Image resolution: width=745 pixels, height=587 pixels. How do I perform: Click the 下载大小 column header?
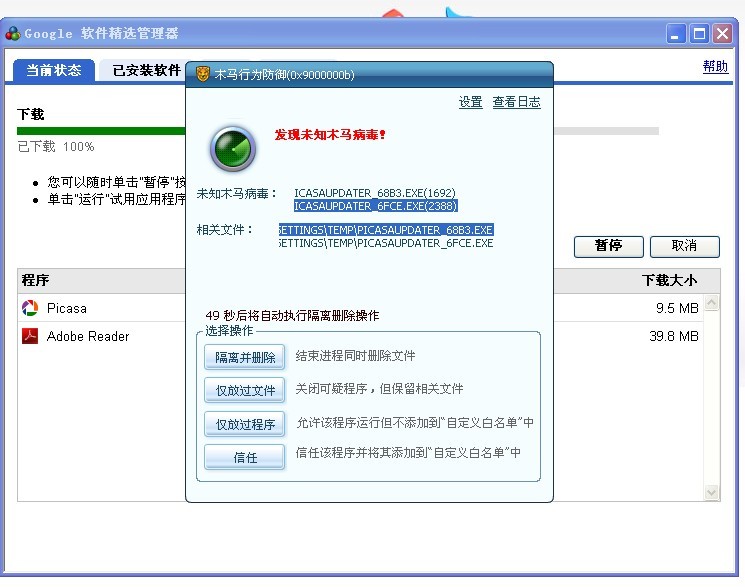(669, 280)
